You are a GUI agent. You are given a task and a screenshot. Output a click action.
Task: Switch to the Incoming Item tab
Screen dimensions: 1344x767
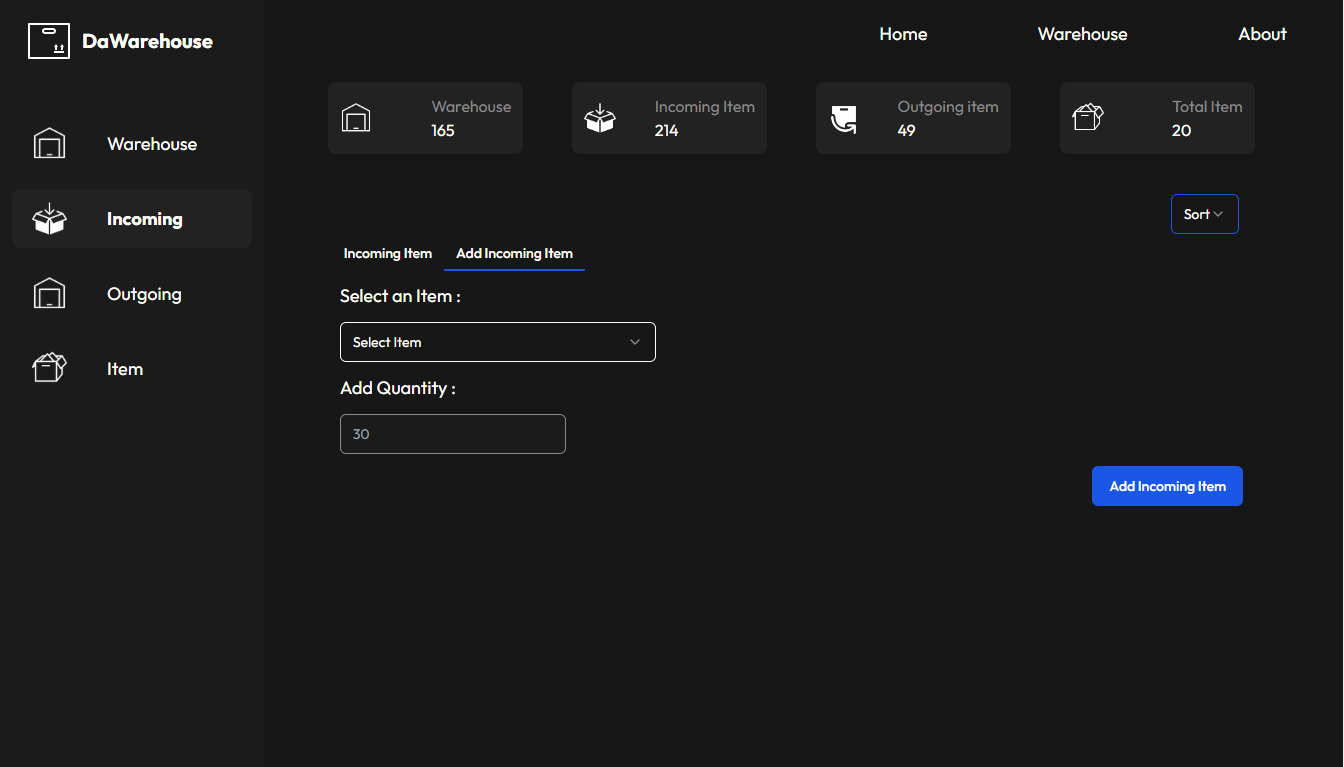(388, 254)
